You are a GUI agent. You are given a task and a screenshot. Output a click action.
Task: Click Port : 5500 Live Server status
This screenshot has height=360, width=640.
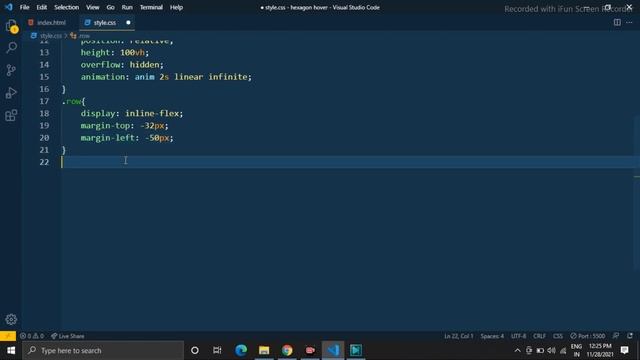(587, 336)
